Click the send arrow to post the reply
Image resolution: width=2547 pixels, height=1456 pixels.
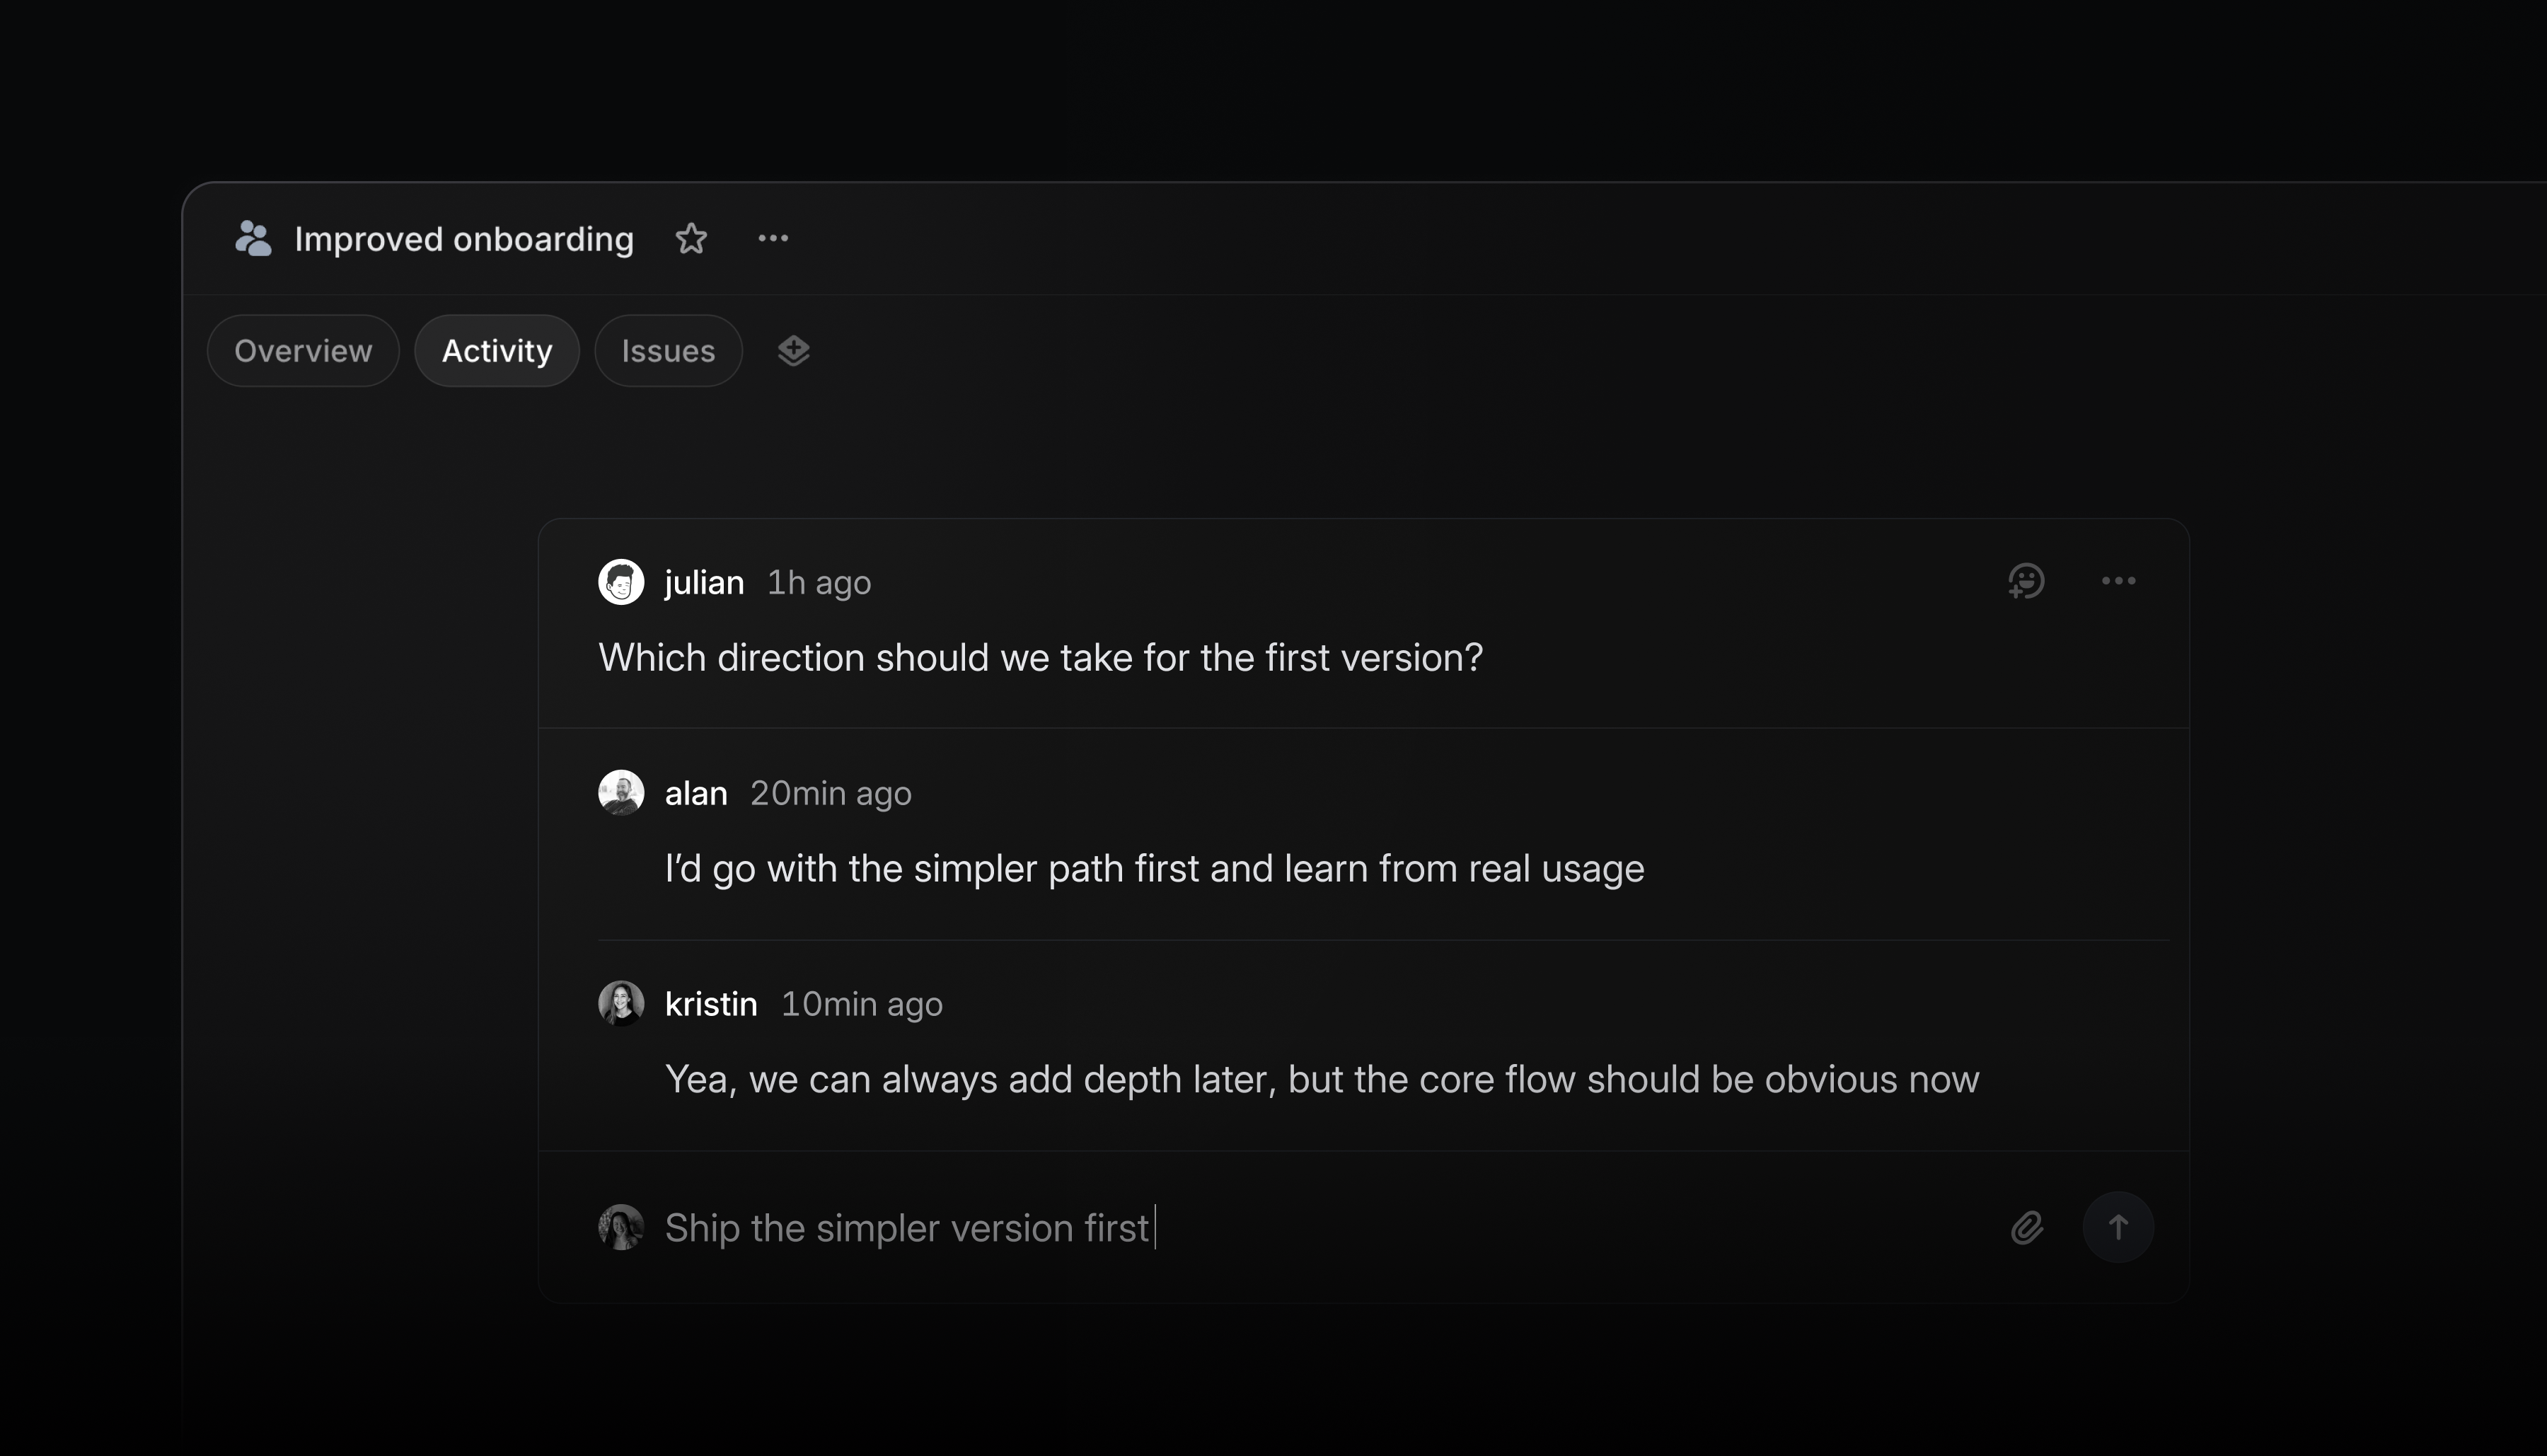[2119, 1227]
